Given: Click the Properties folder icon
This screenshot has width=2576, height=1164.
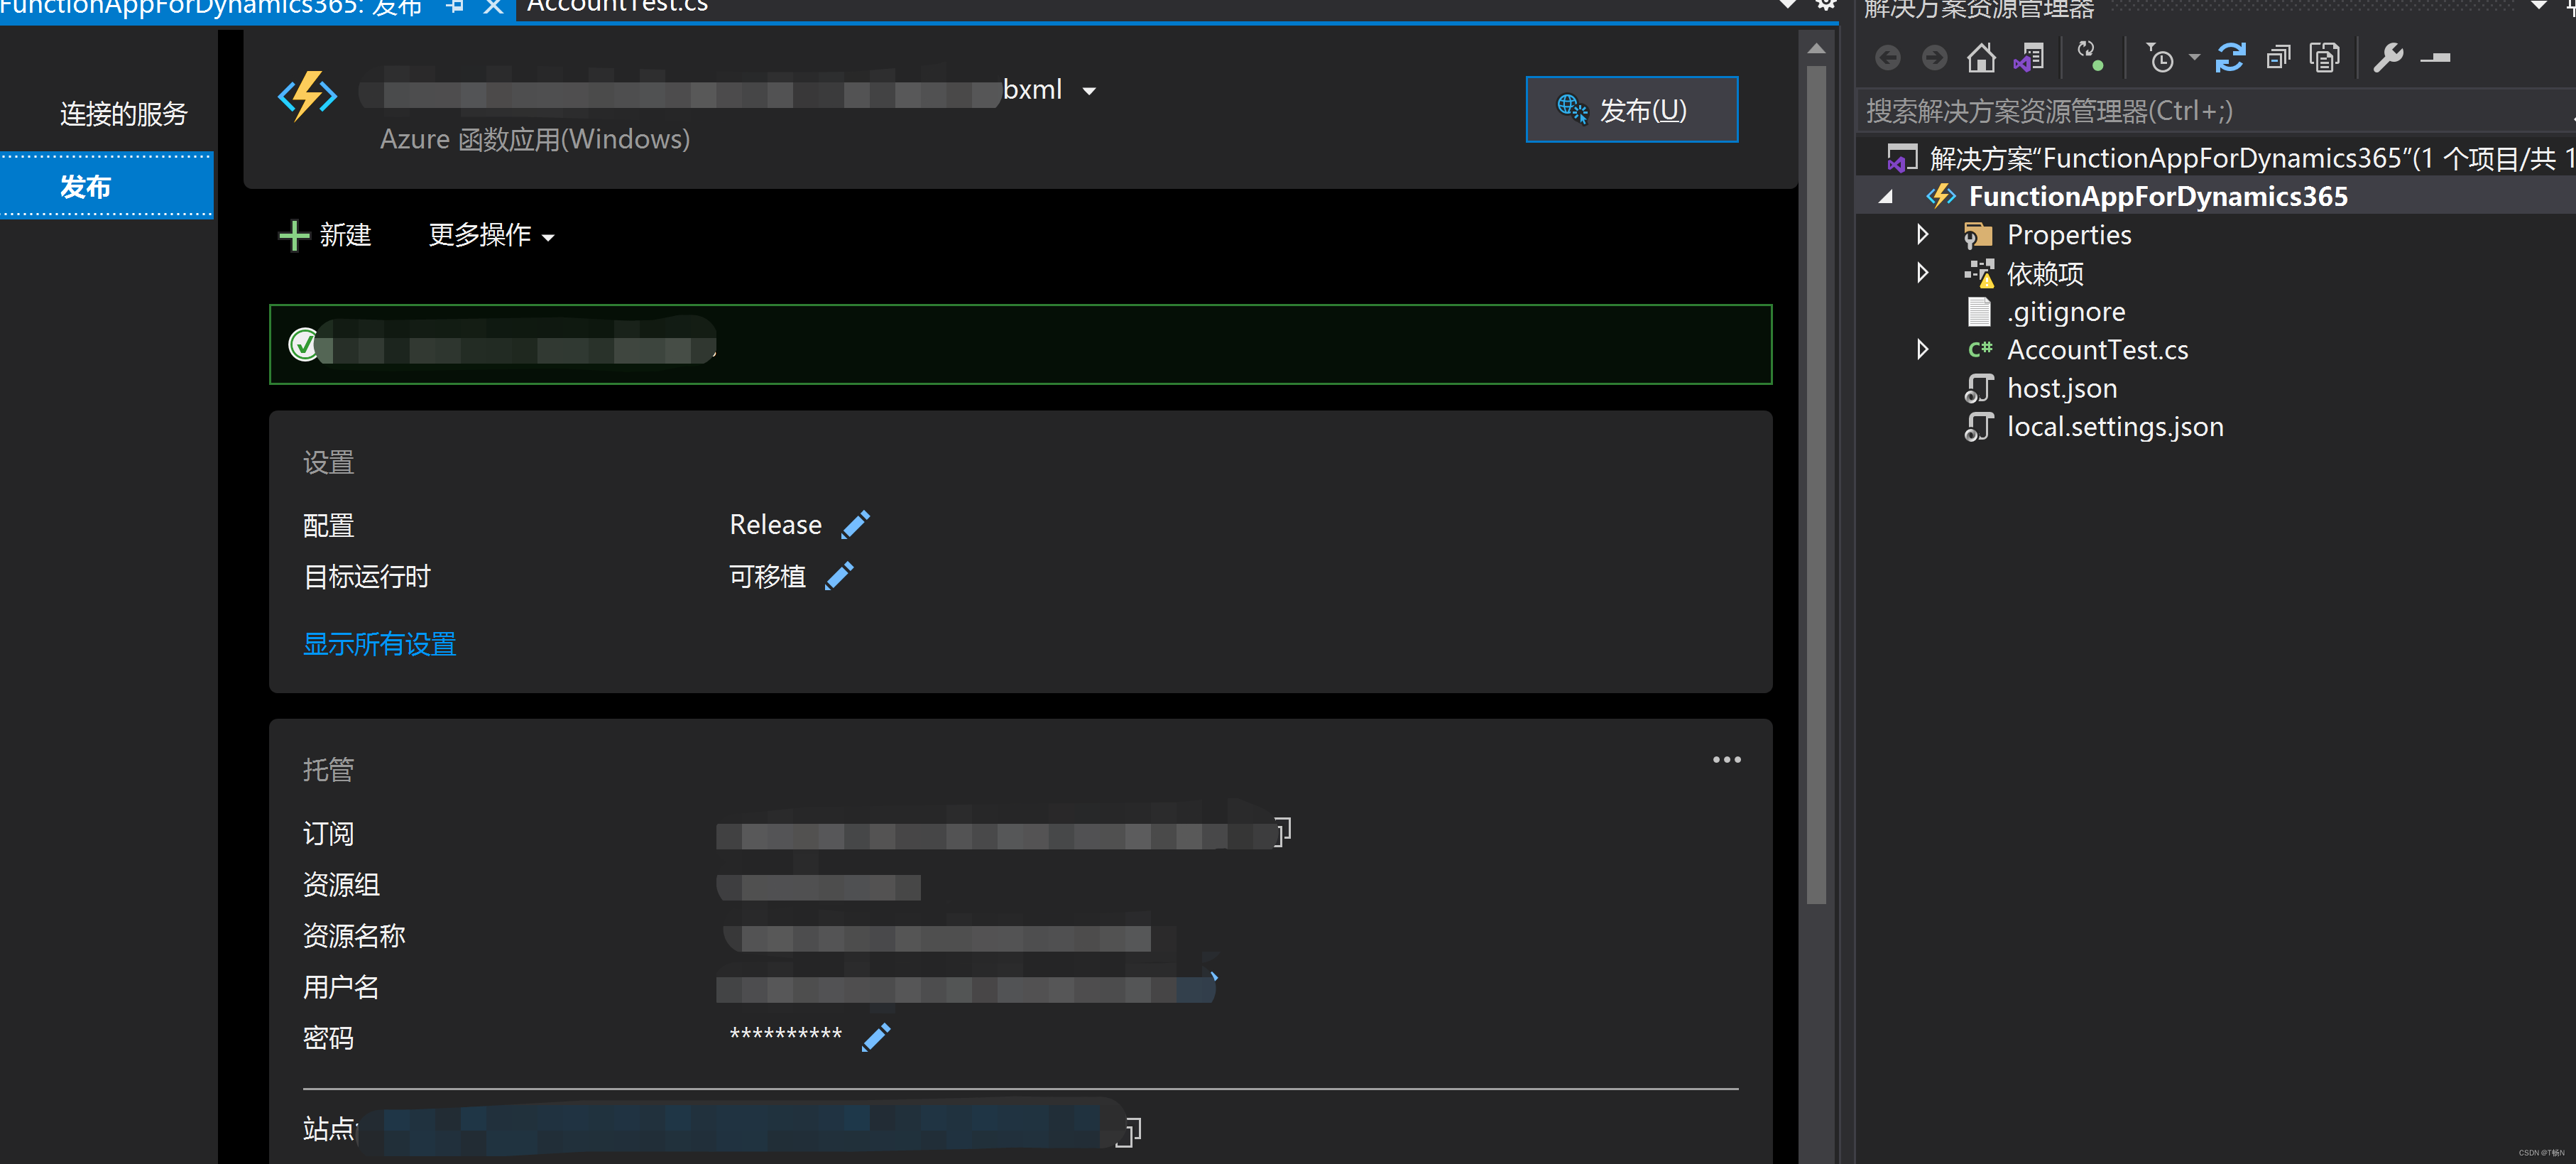Looking at the screenshot, I should click(1978, 236).
